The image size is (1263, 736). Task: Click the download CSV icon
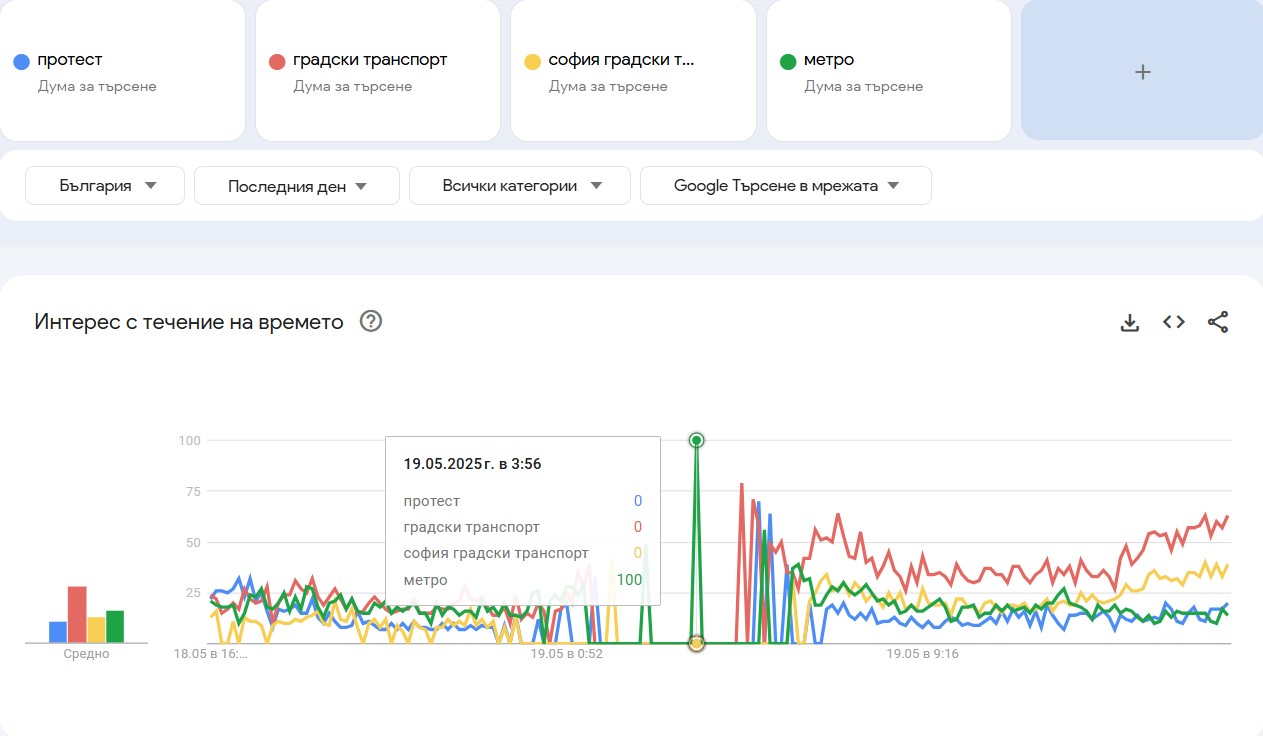[x=1129, y=321]
